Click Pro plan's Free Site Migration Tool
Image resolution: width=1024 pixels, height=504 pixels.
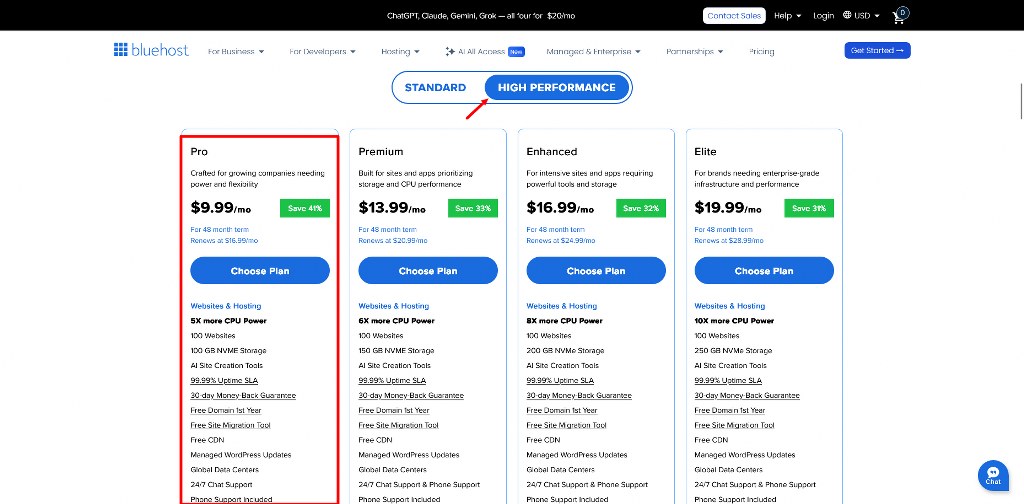pos(231,425)
